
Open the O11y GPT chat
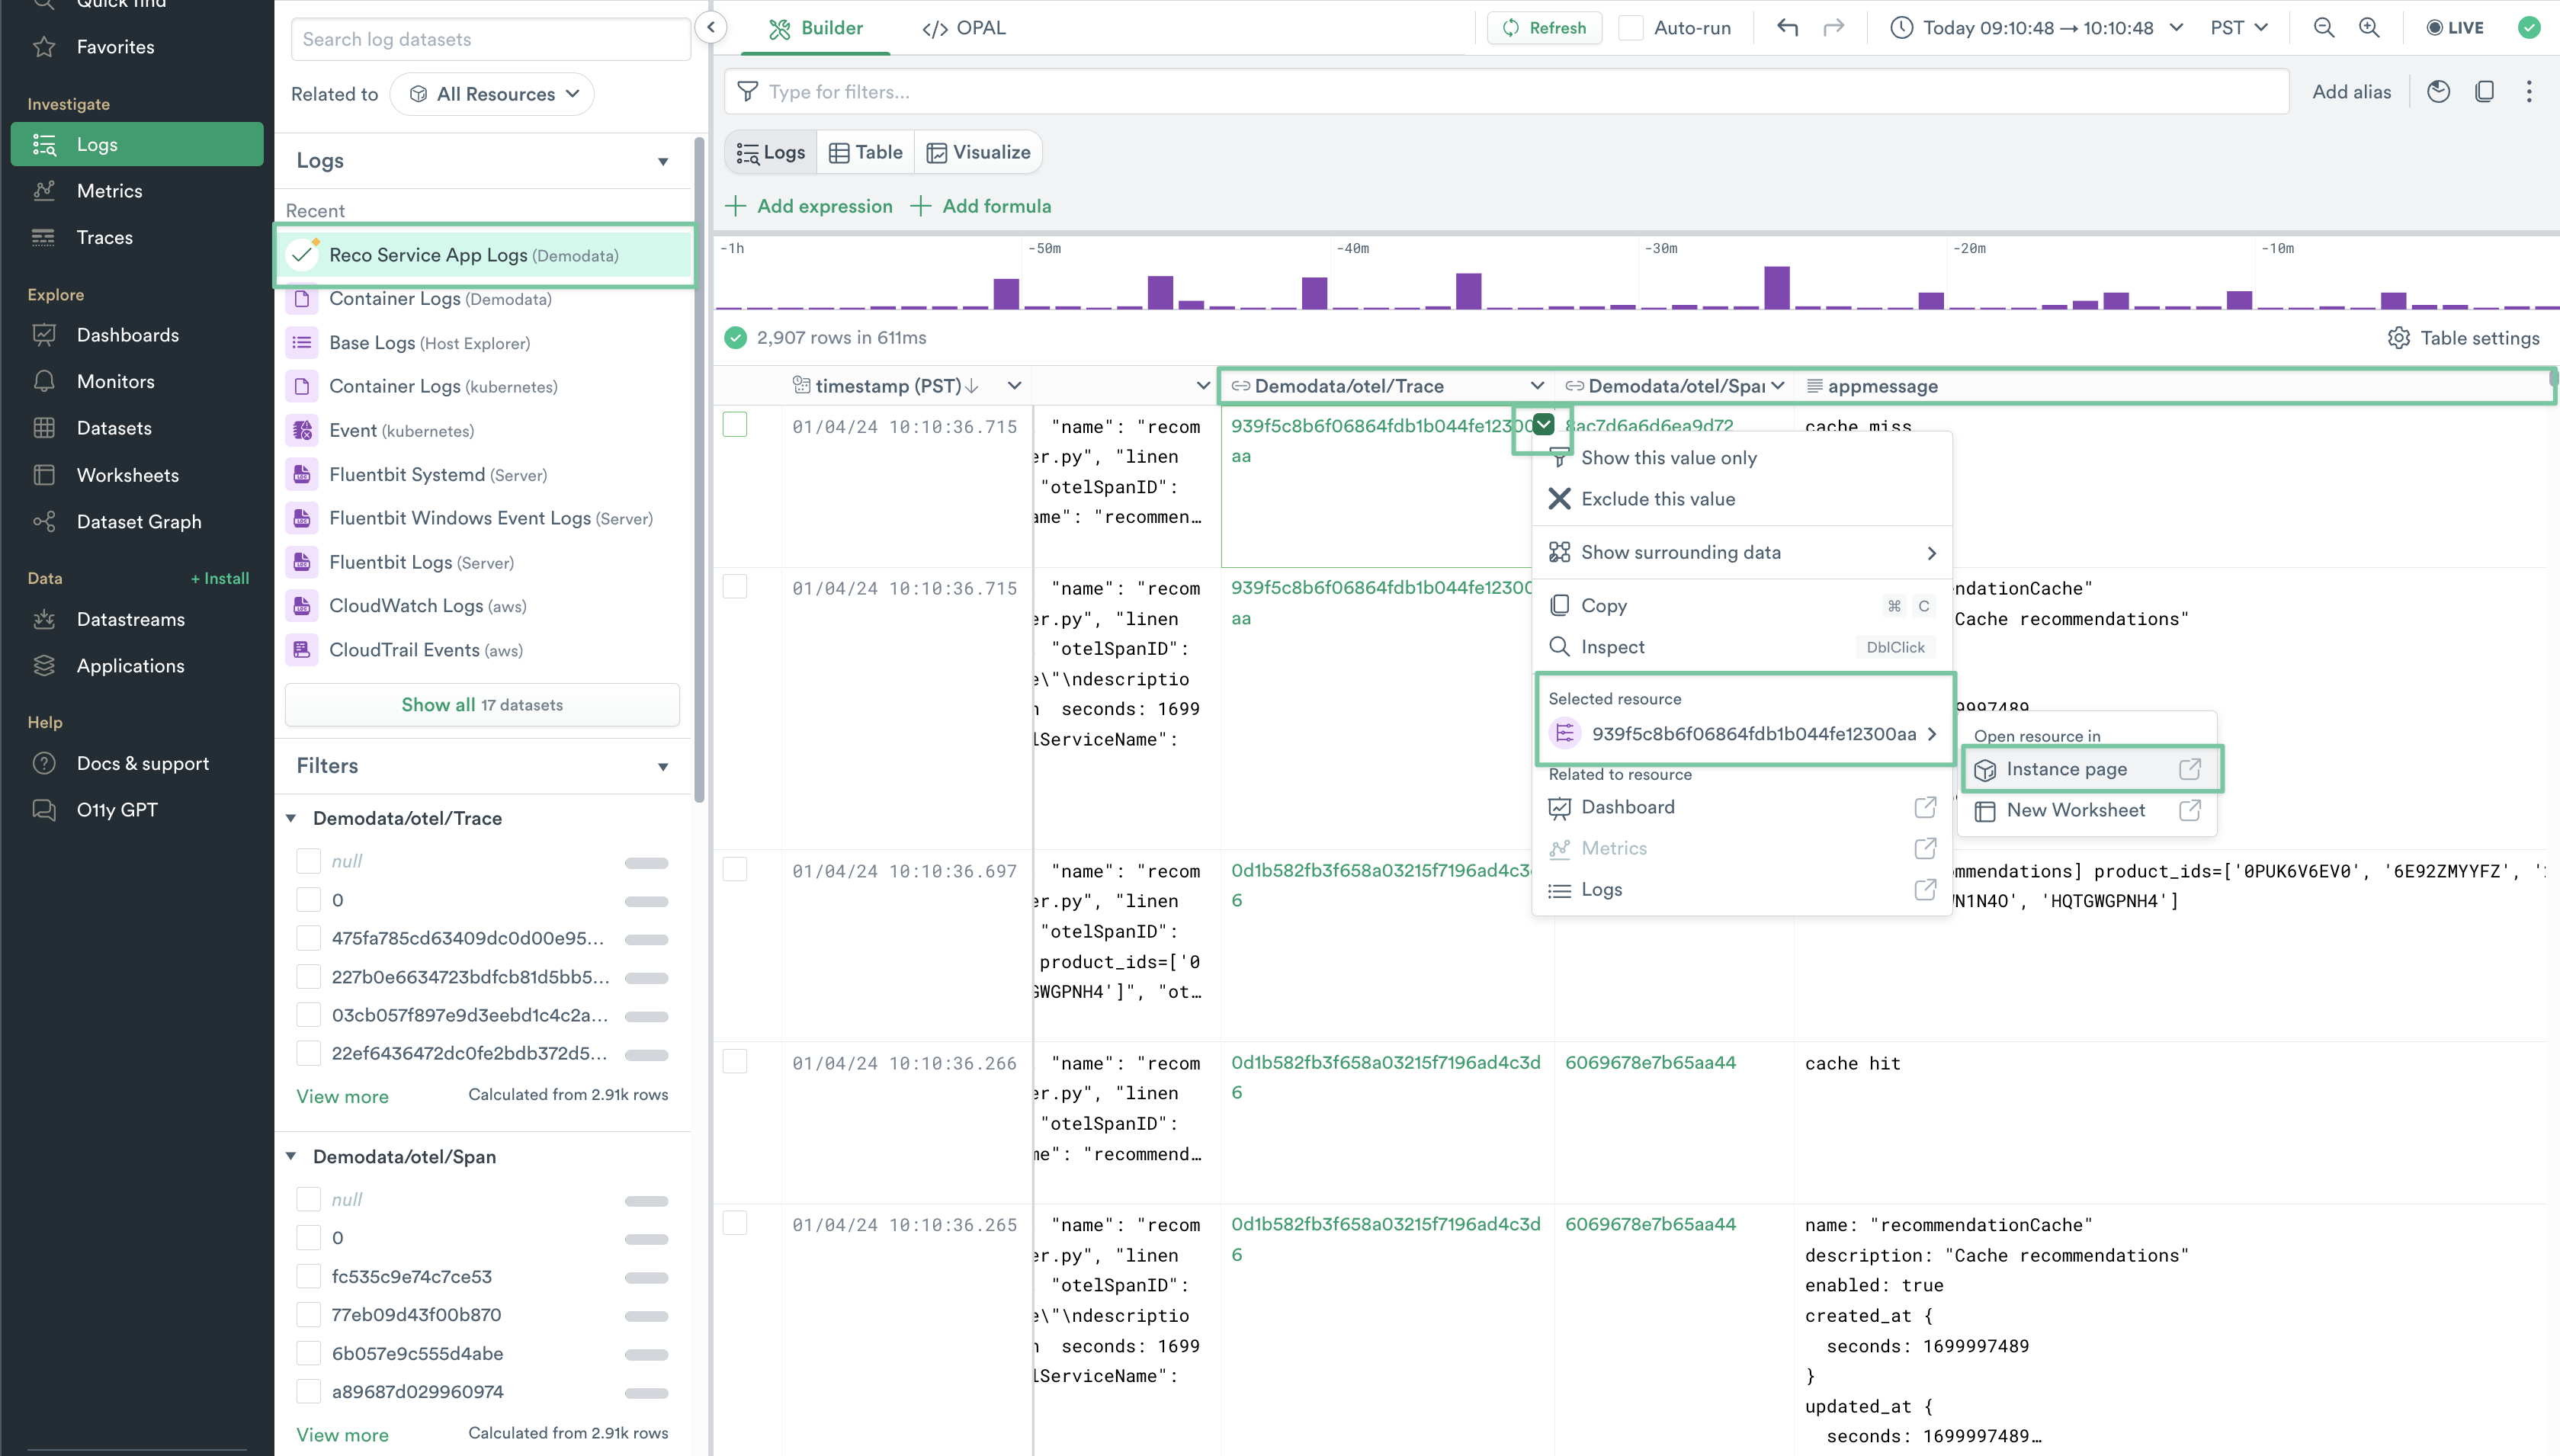coord(116,810)
